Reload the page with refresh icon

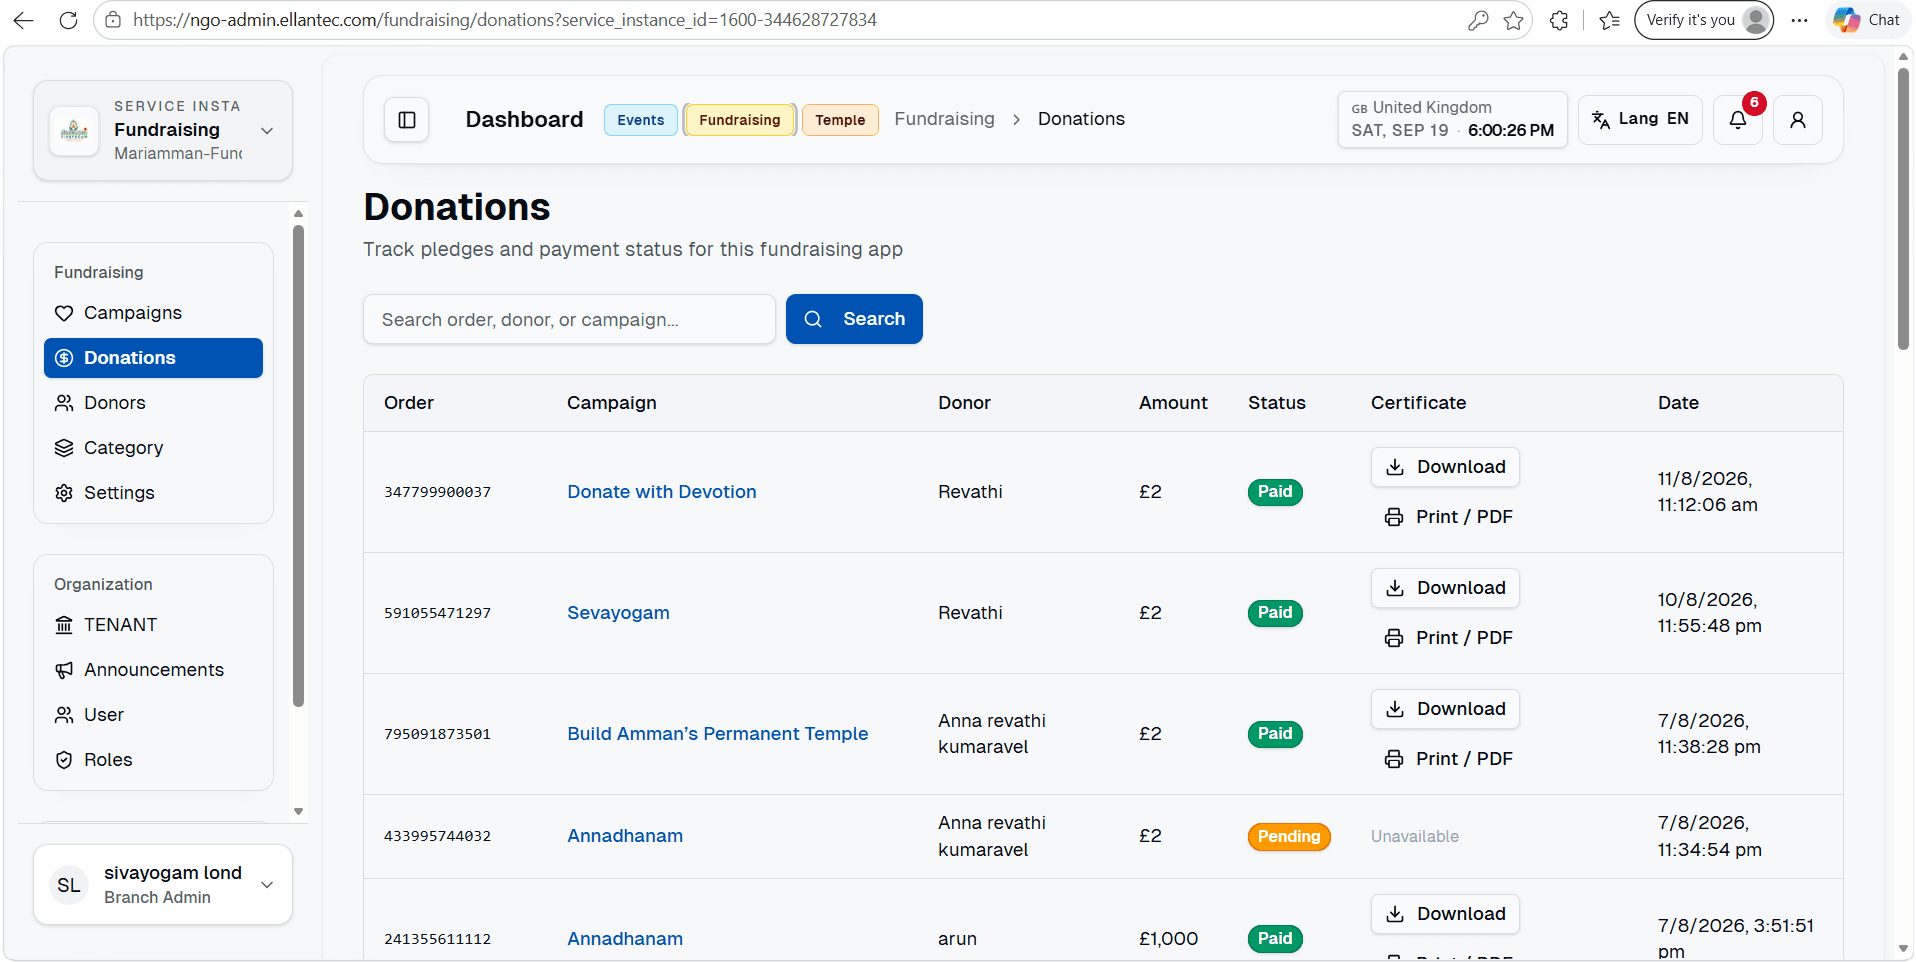point(68,20)
